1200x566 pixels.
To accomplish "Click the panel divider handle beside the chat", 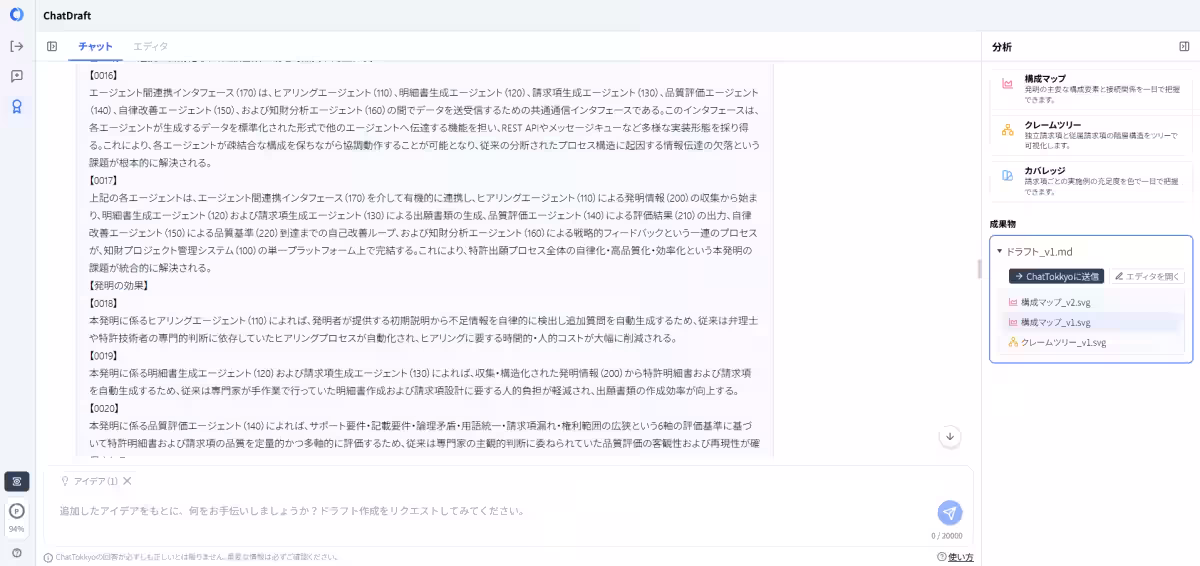I will pos(979,269).
